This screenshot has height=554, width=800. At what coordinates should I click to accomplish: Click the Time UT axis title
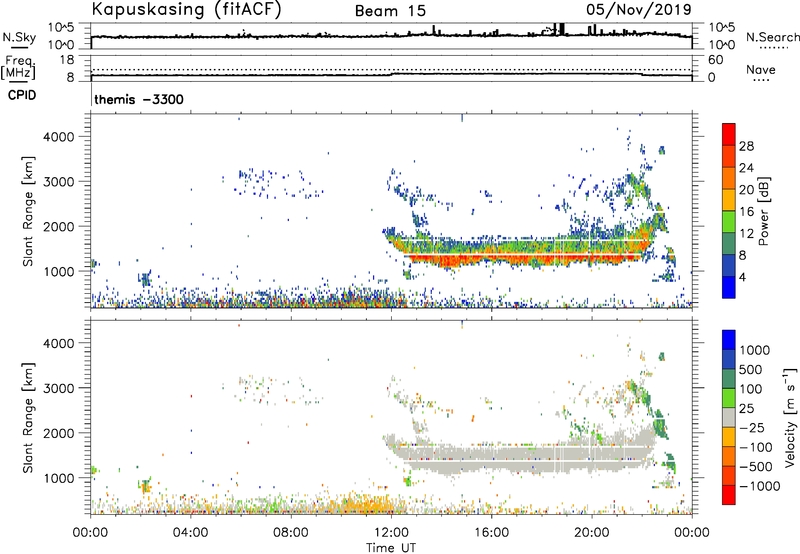[x=391, y=548]
